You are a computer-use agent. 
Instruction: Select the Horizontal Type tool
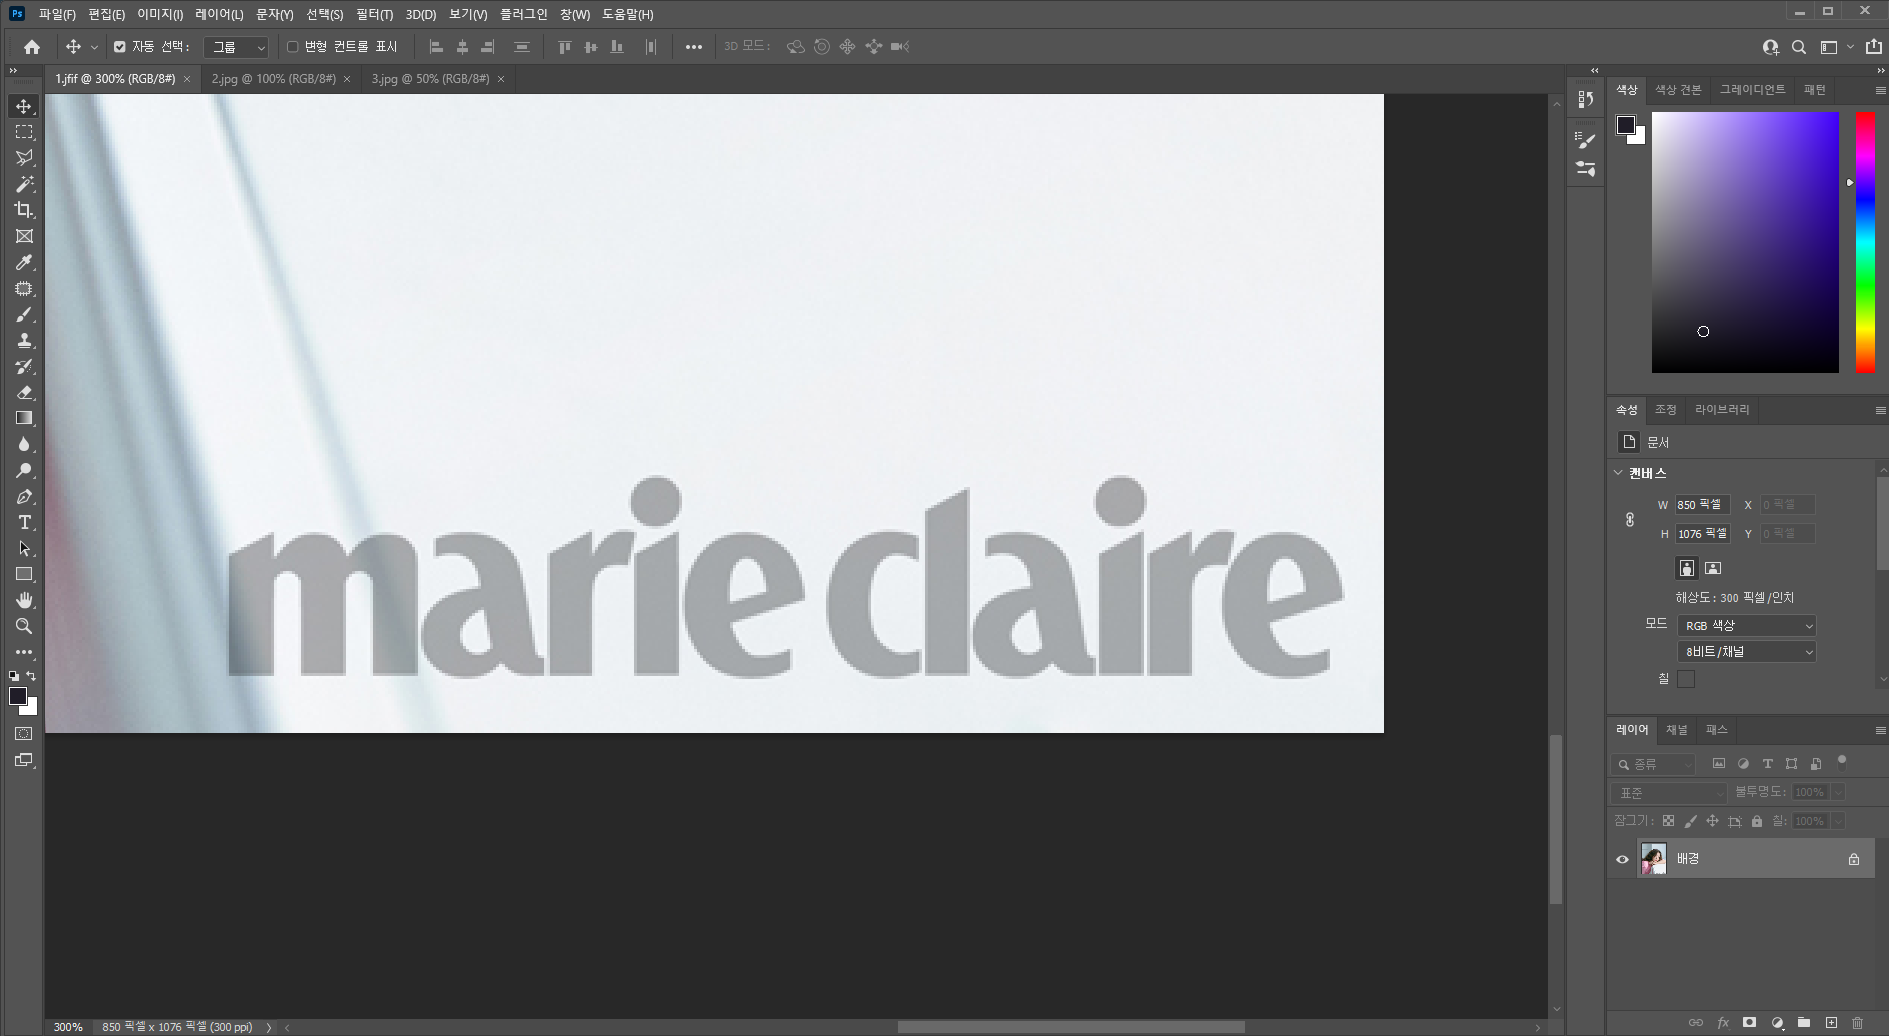[x=24, y=522]
